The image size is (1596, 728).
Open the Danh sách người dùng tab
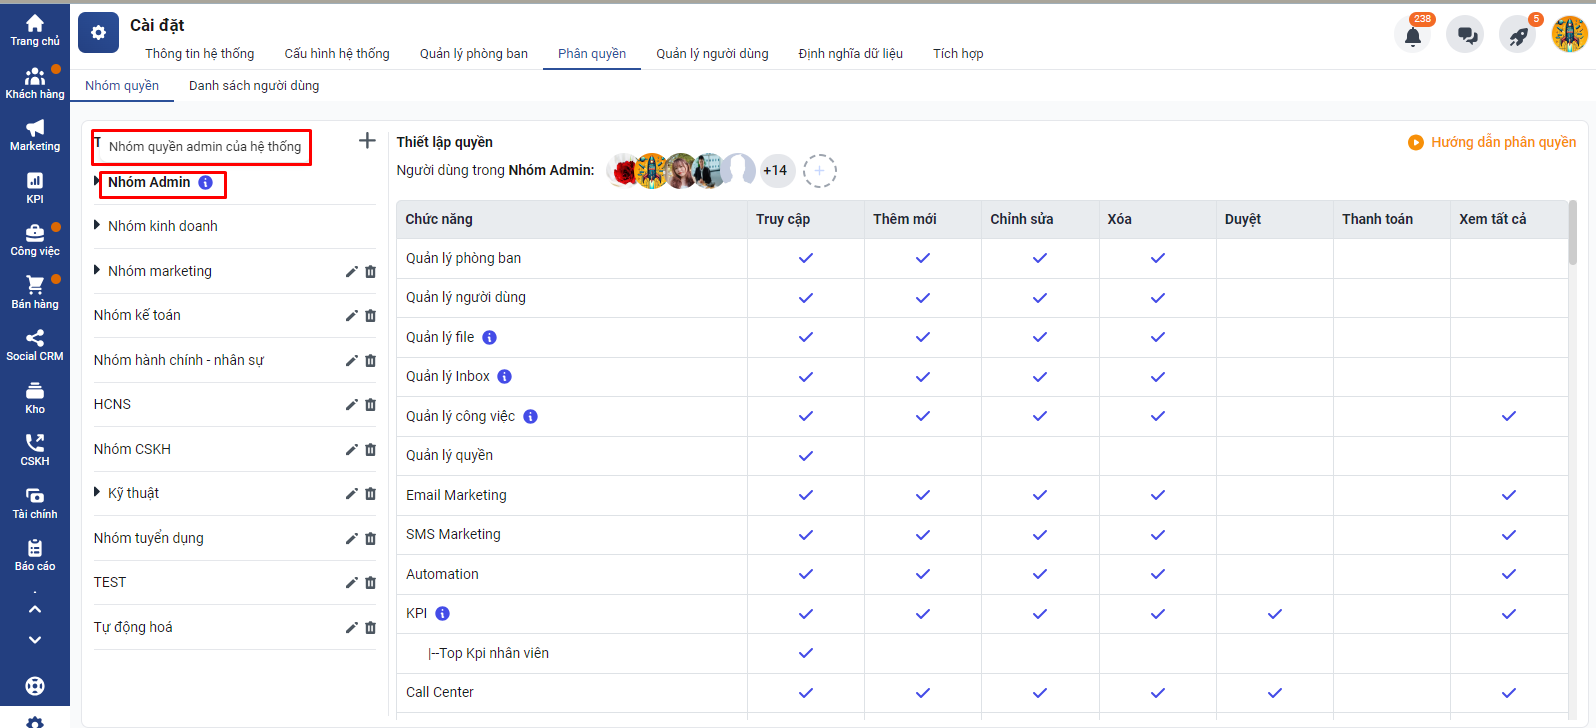[254, 86]
